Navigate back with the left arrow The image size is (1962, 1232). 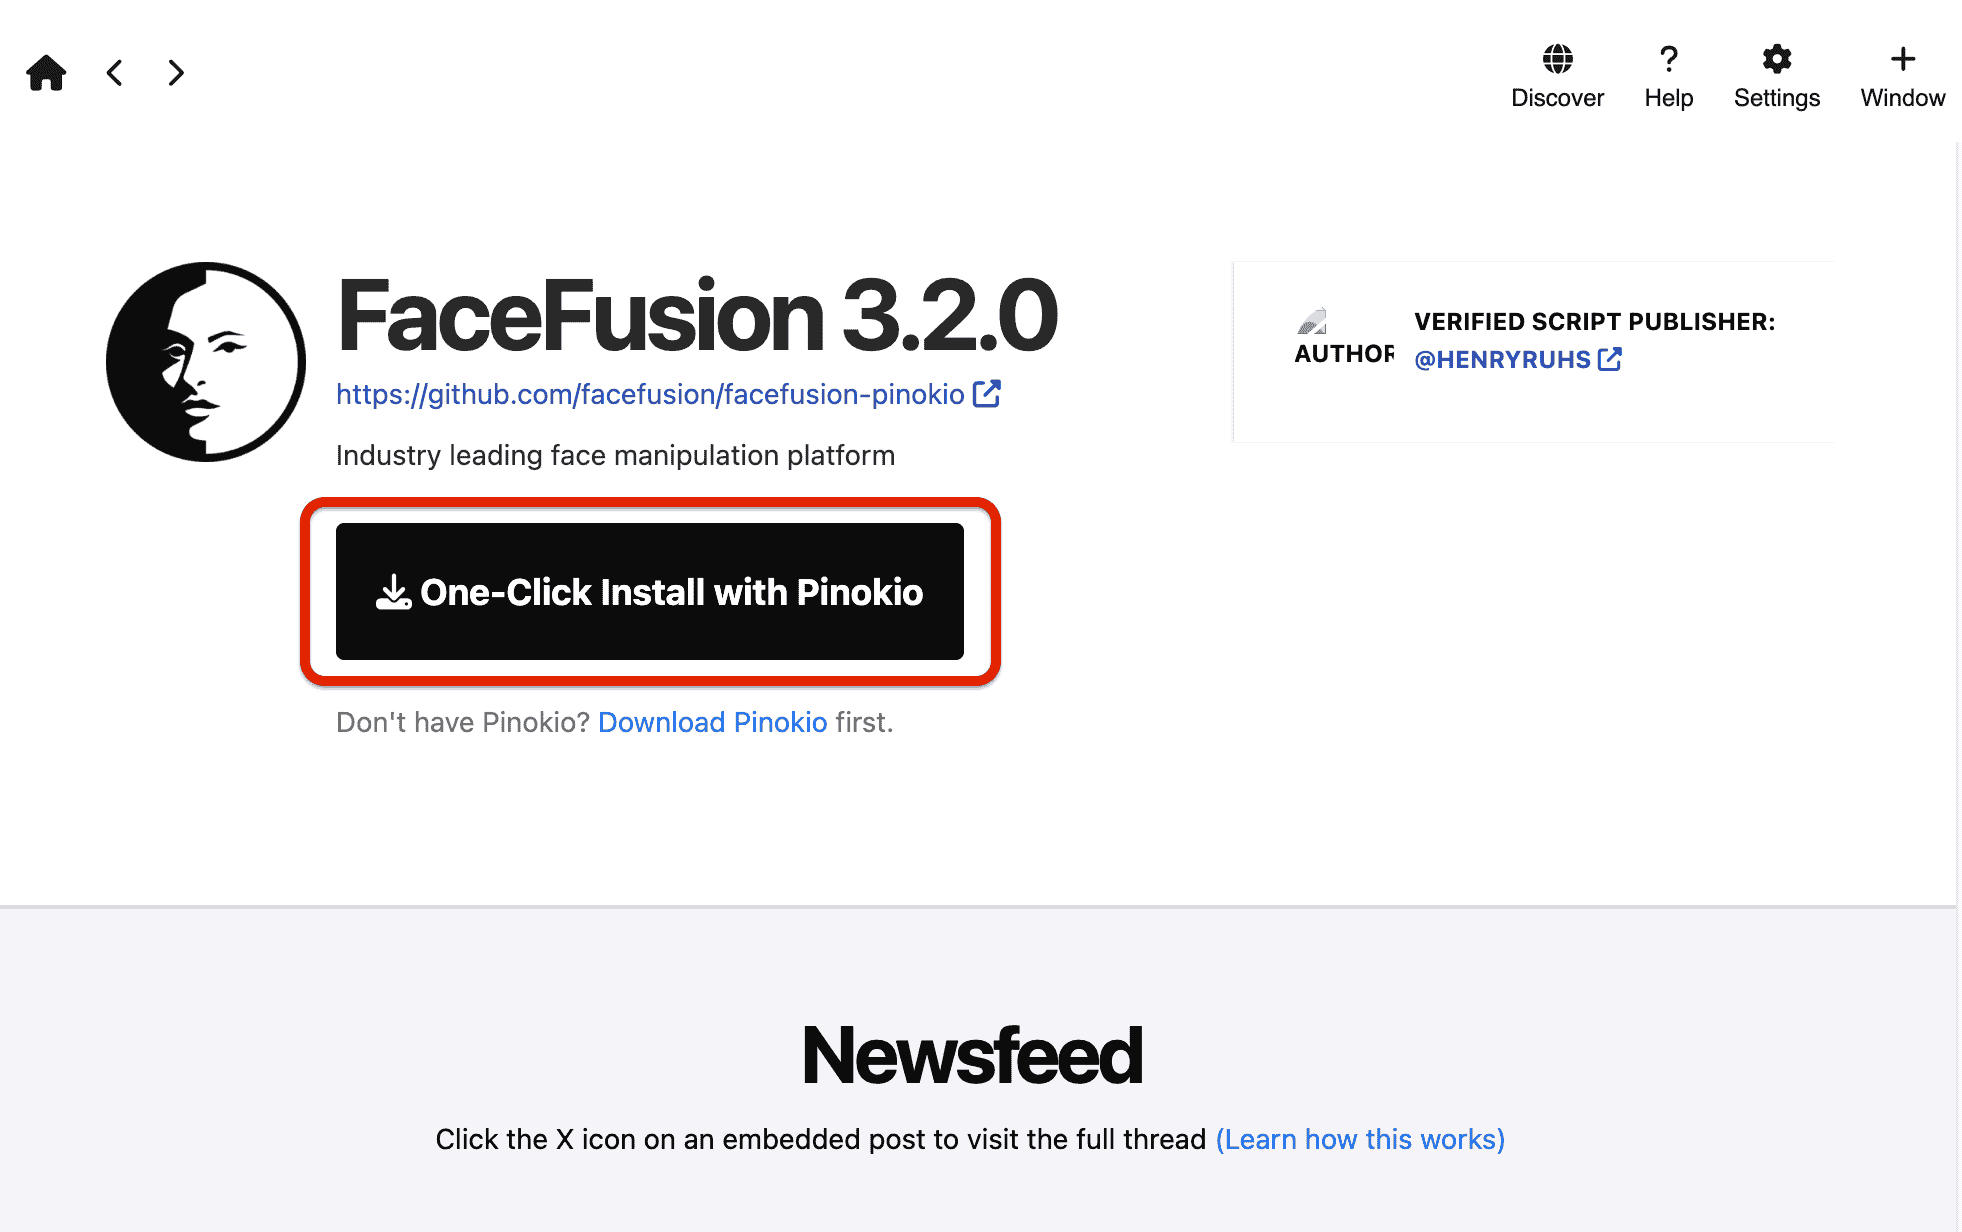click(115, 73)
